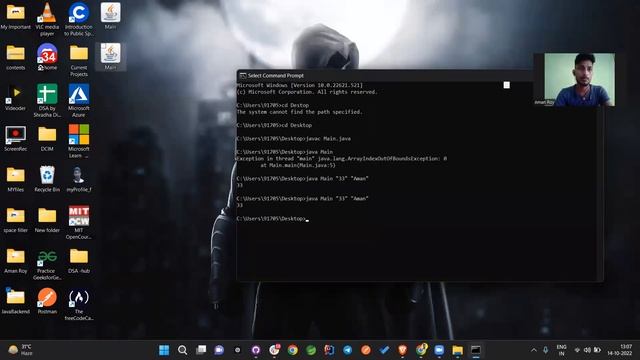This screenshot has width=640, height=360.
Task: Click the webcam video thumbnail
Action: pyautogui.click(x=580, y=80)
